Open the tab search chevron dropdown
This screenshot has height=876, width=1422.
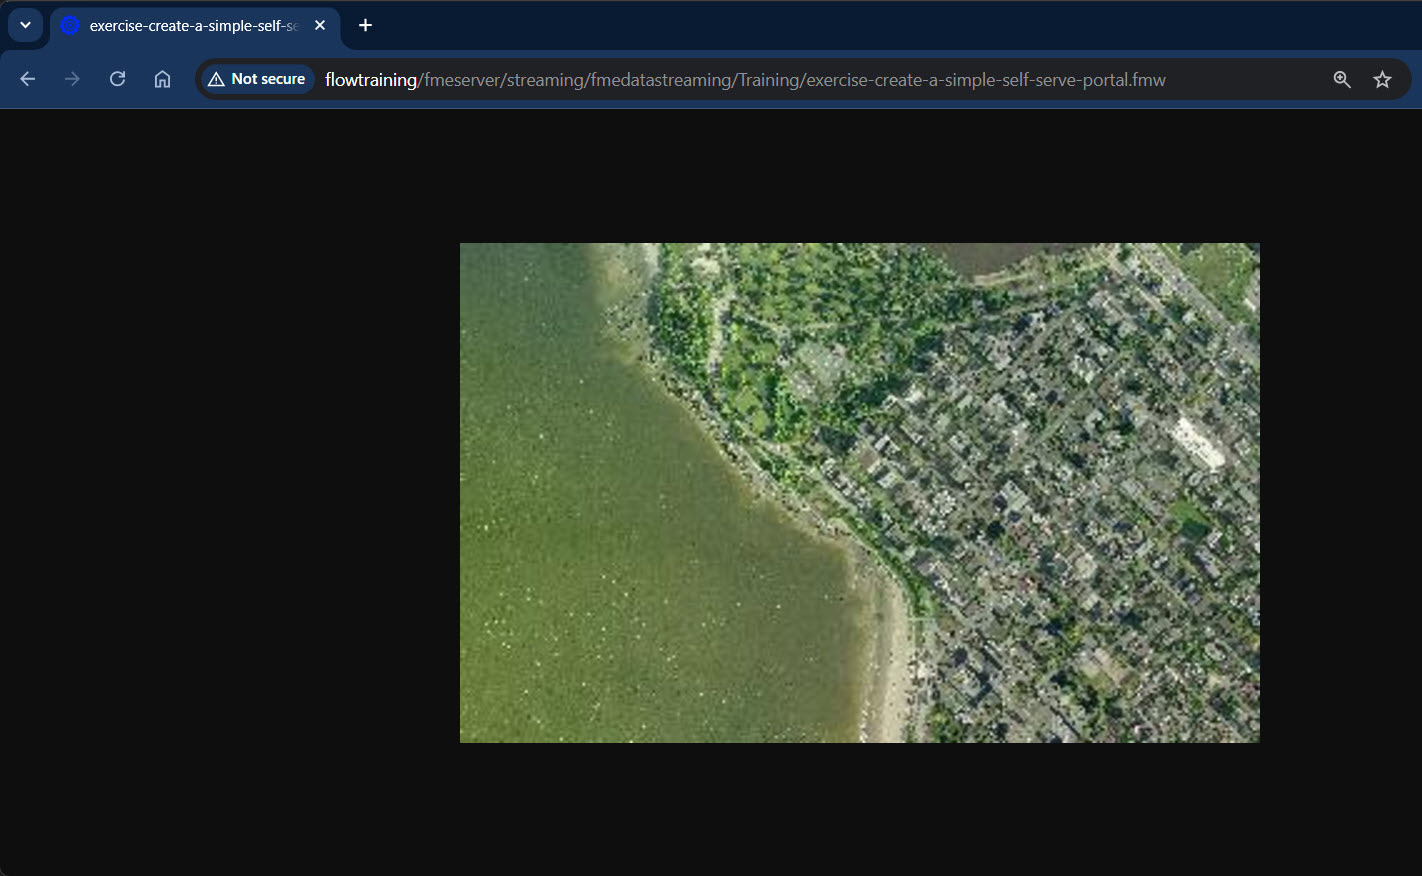click(x=24, y=25)
